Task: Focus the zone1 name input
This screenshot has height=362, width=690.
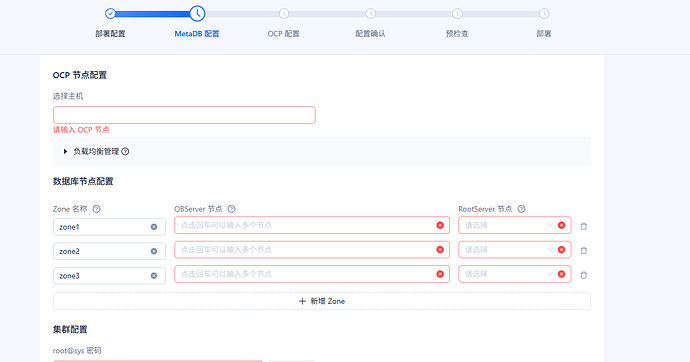Action: tap(109, 227)
